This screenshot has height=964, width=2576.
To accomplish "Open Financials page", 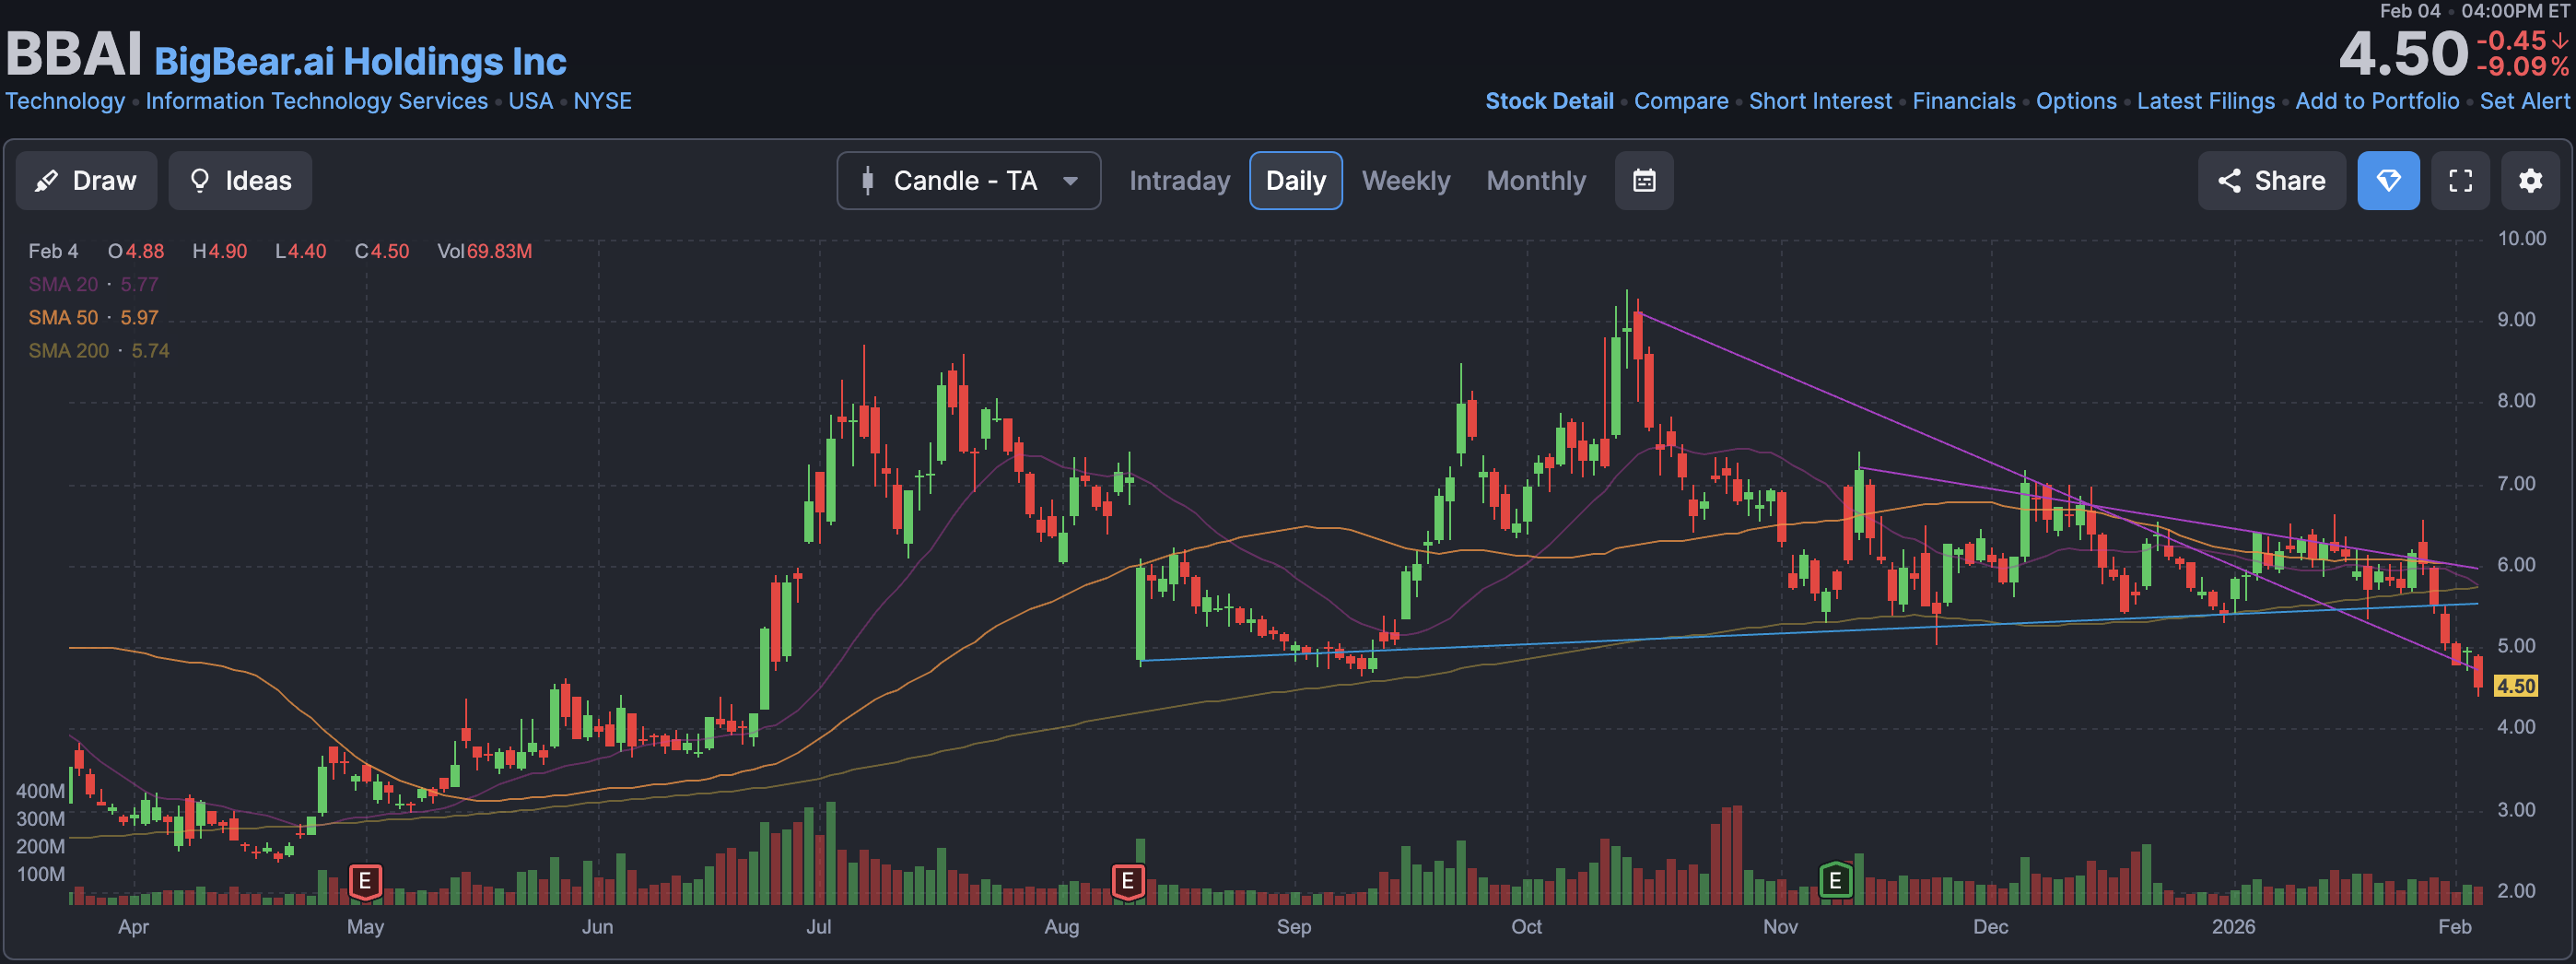I will click(1964, 101).
